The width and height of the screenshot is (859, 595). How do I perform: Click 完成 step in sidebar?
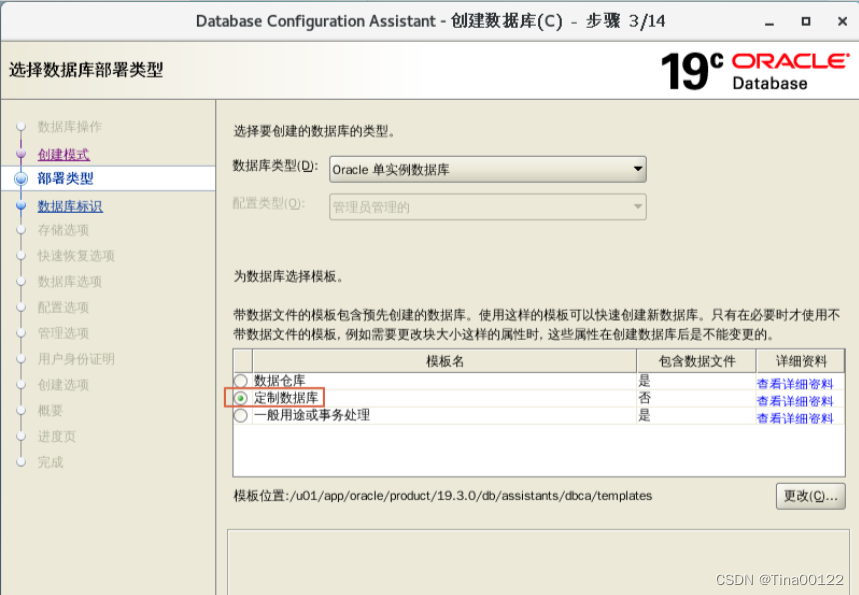coord(50,462)
